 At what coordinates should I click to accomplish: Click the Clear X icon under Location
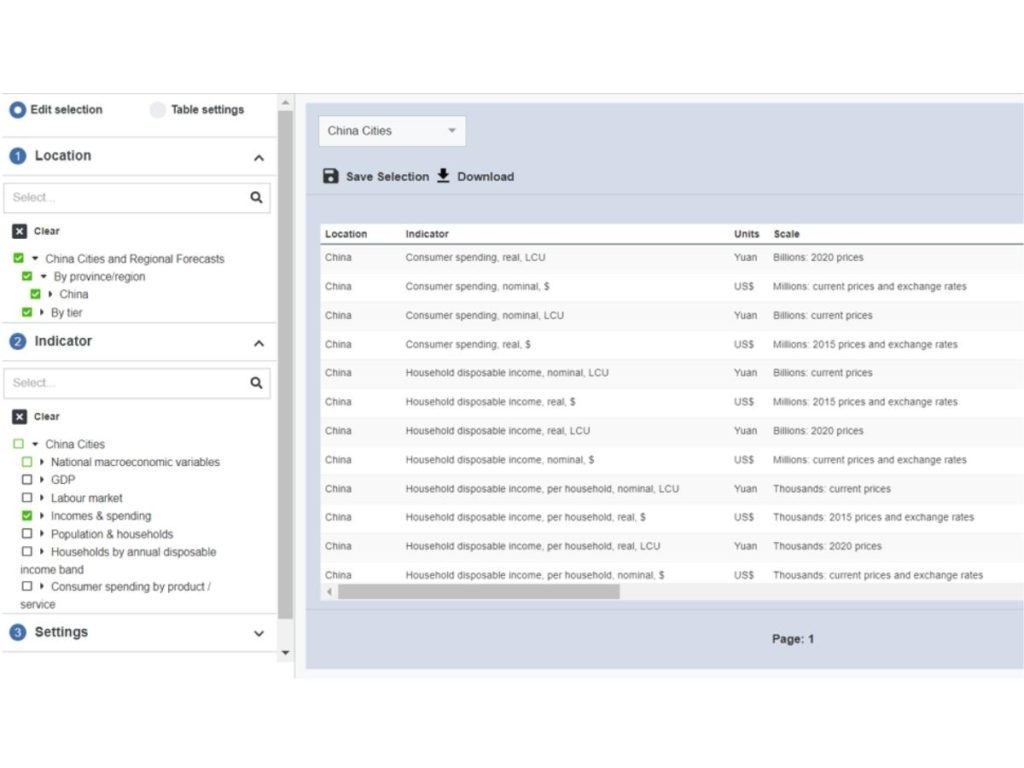coord(19,231)
